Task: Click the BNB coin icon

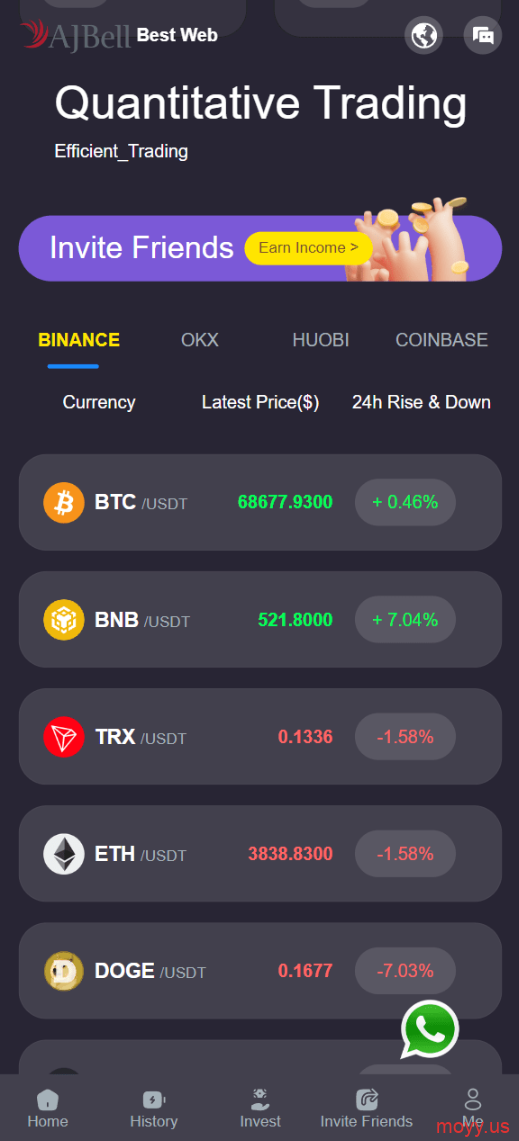Action: pos(64,620)
